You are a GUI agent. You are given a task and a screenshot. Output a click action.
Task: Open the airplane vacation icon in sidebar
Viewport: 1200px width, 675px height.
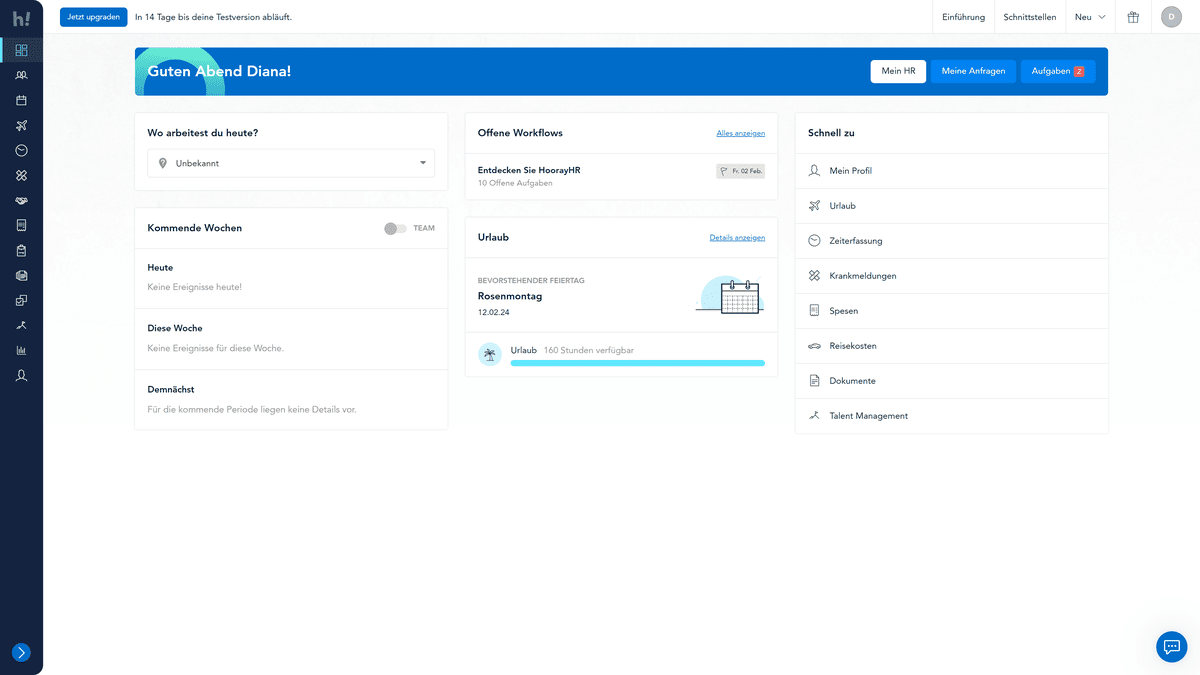pos(21,125)
